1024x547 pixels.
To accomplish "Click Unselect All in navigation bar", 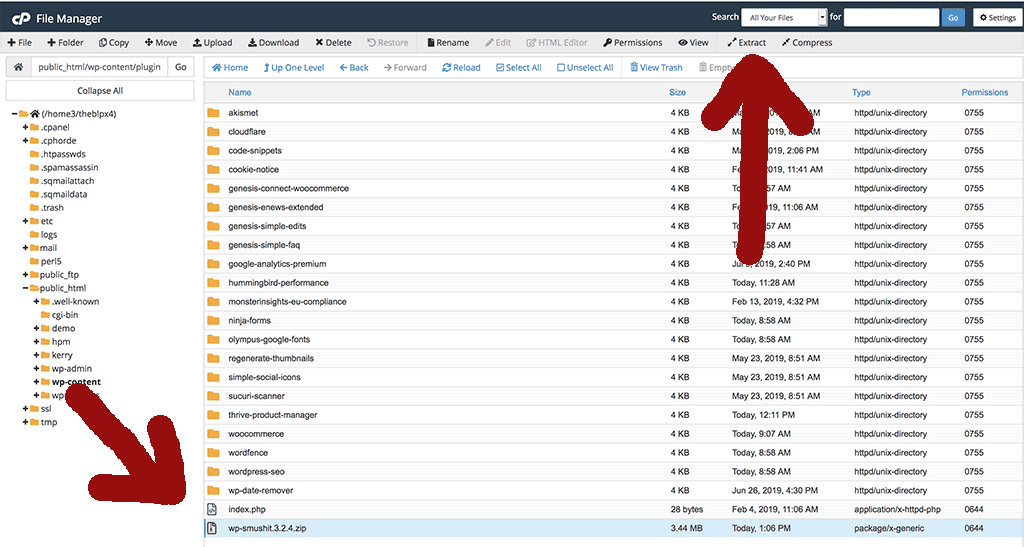I will tap(584, 68).
